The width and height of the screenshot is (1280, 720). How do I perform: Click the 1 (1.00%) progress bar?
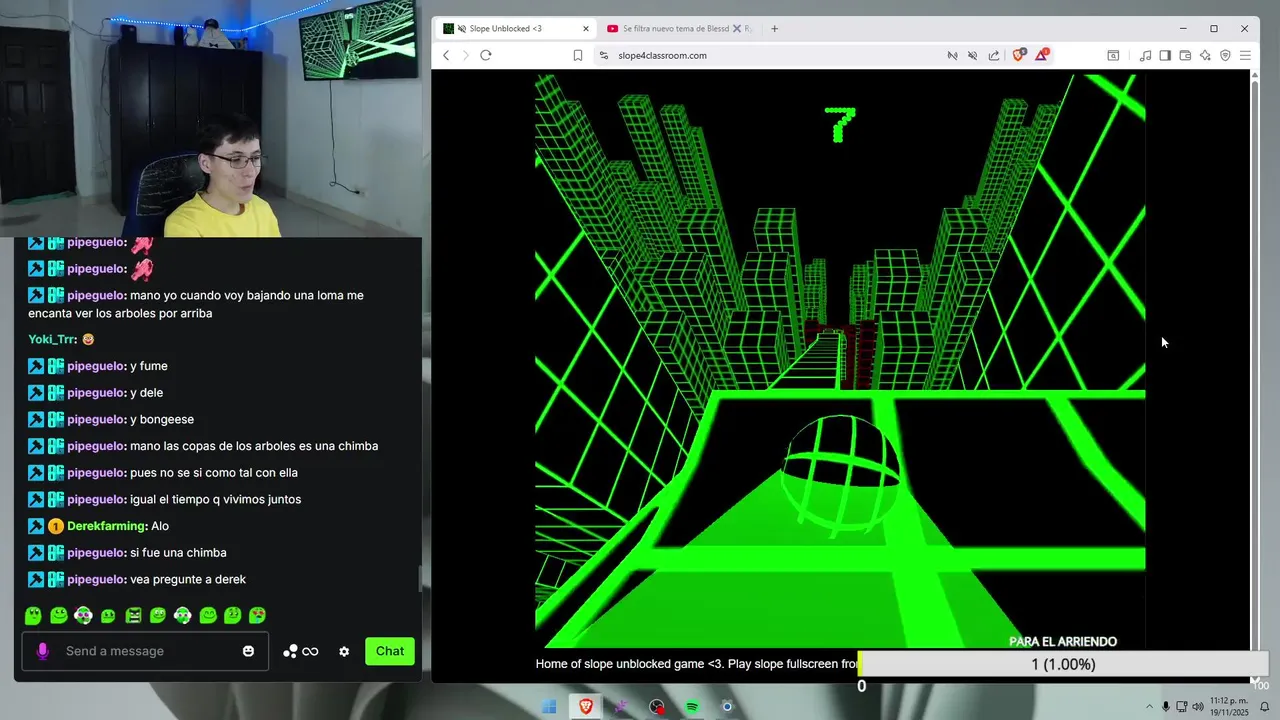[1063, 664]
